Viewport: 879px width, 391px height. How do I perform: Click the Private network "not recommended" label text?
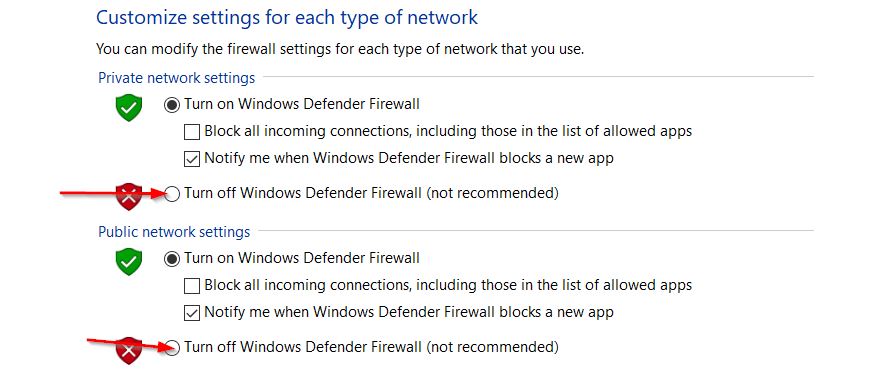[x=492, y=194]
